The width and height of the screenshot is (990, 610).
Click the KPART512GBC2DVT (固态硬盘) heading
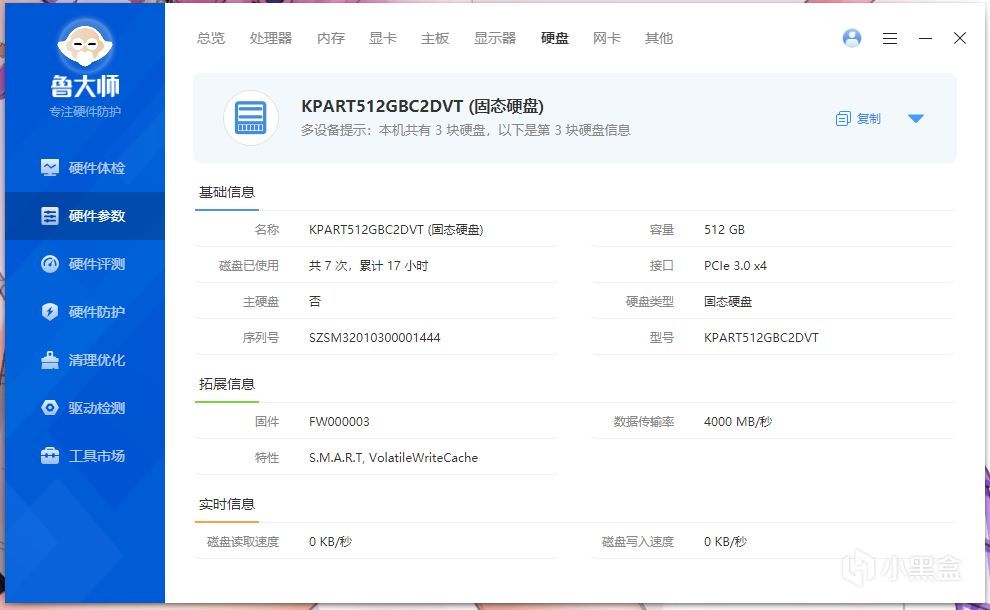click(x=422, y=106)
